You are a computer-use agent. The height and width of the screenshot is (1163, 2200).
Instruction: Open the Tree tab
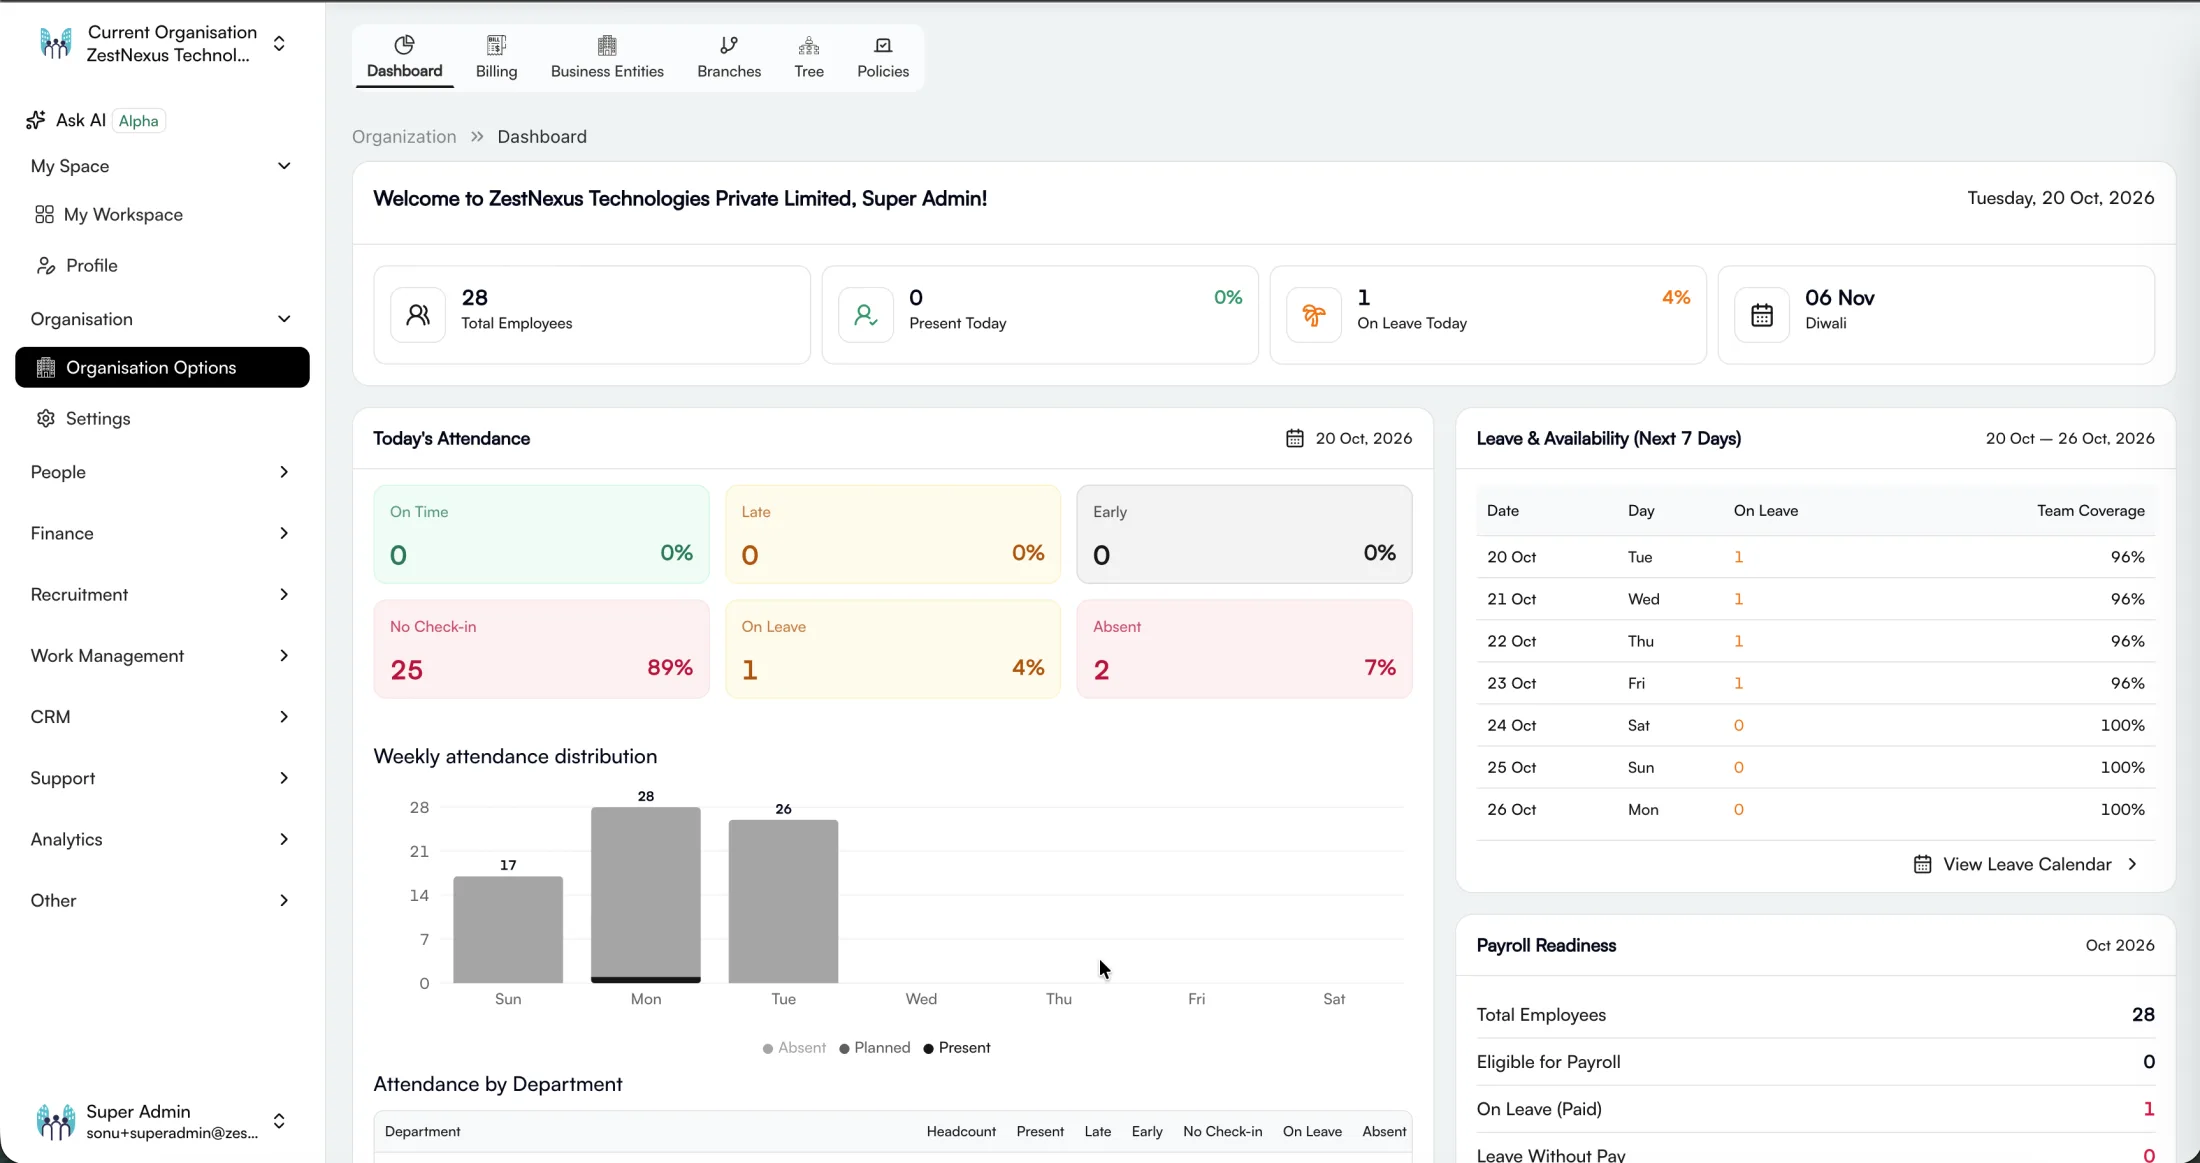tap(809, 57)
